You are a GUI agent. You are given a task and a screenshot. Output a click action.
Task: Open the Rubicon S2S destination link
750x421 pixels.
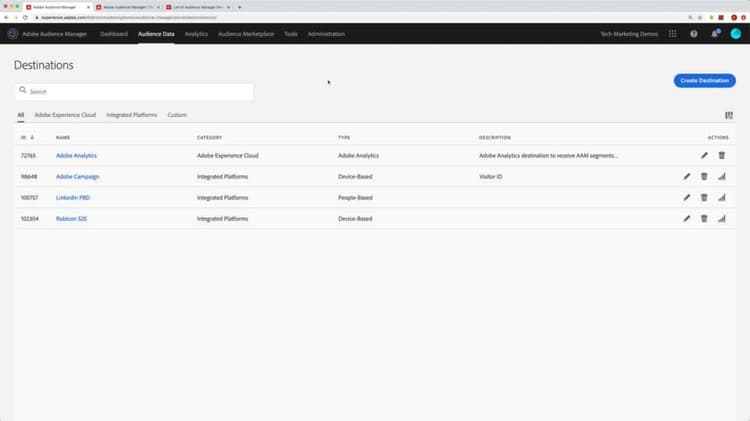tap(71, 219)
